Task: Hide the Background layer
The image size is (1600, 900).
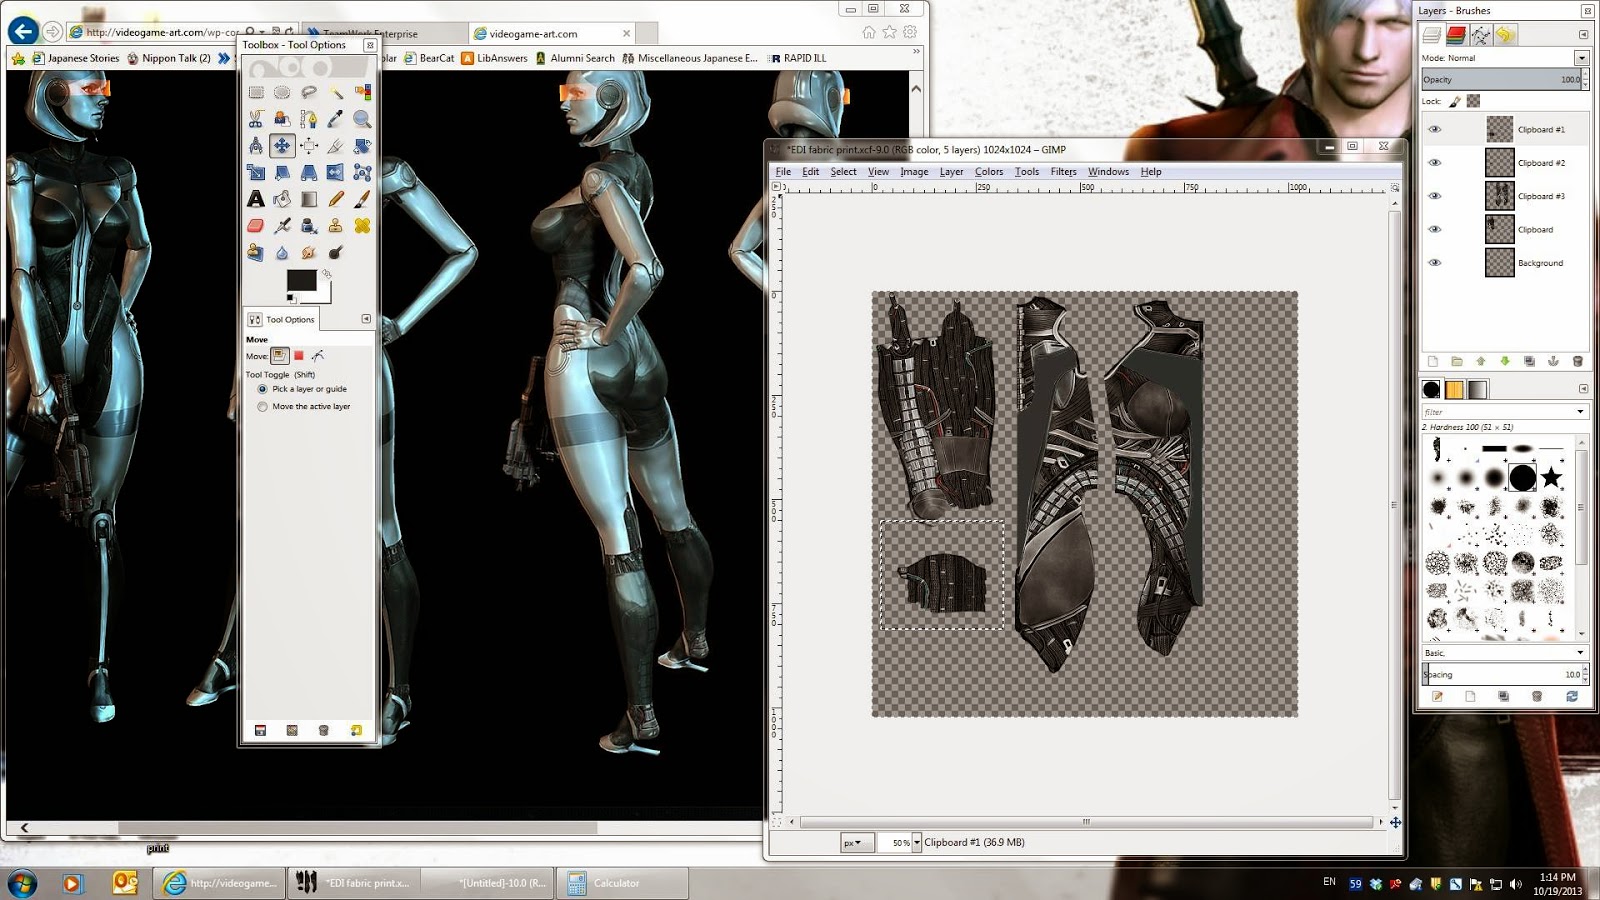Action: tap(1435, 263)
